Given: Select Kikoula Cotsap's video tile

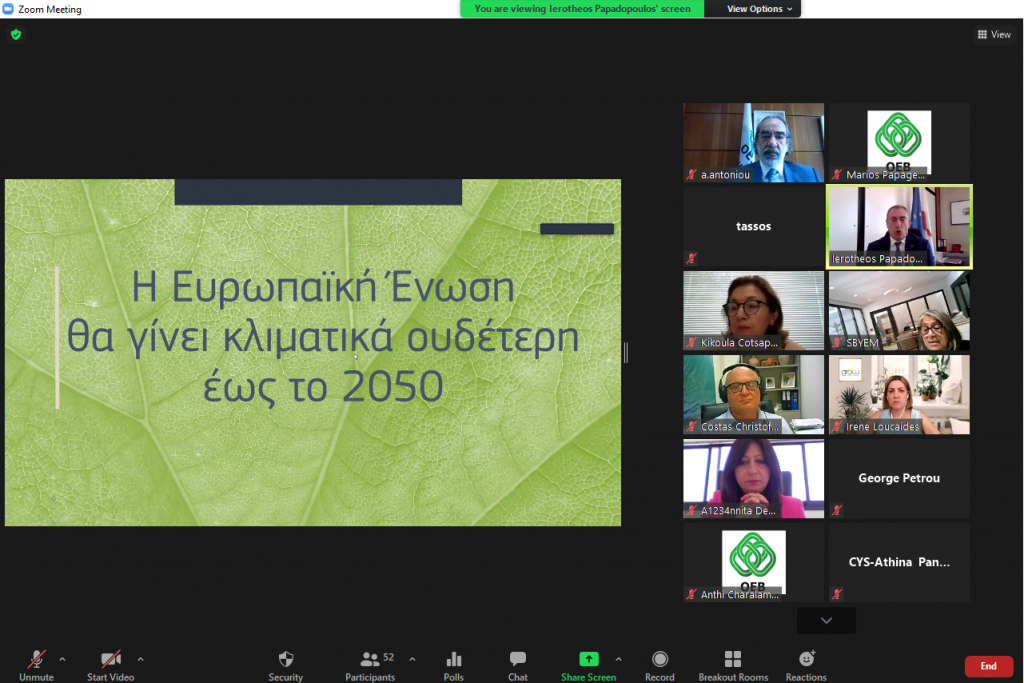Looking at the screenshot, I should click(754, 311).
